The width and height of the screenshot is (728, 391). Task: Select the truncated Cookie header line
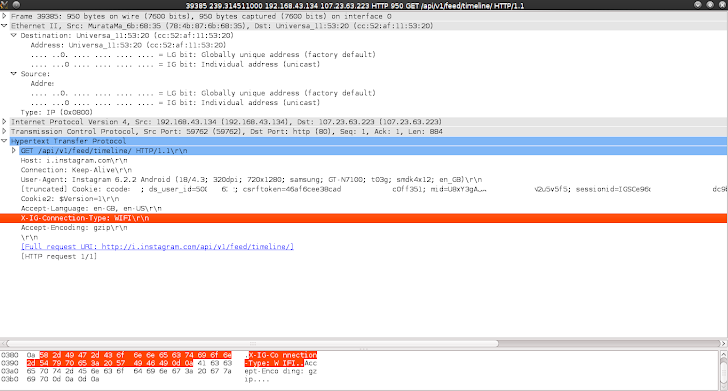point(374,189)
